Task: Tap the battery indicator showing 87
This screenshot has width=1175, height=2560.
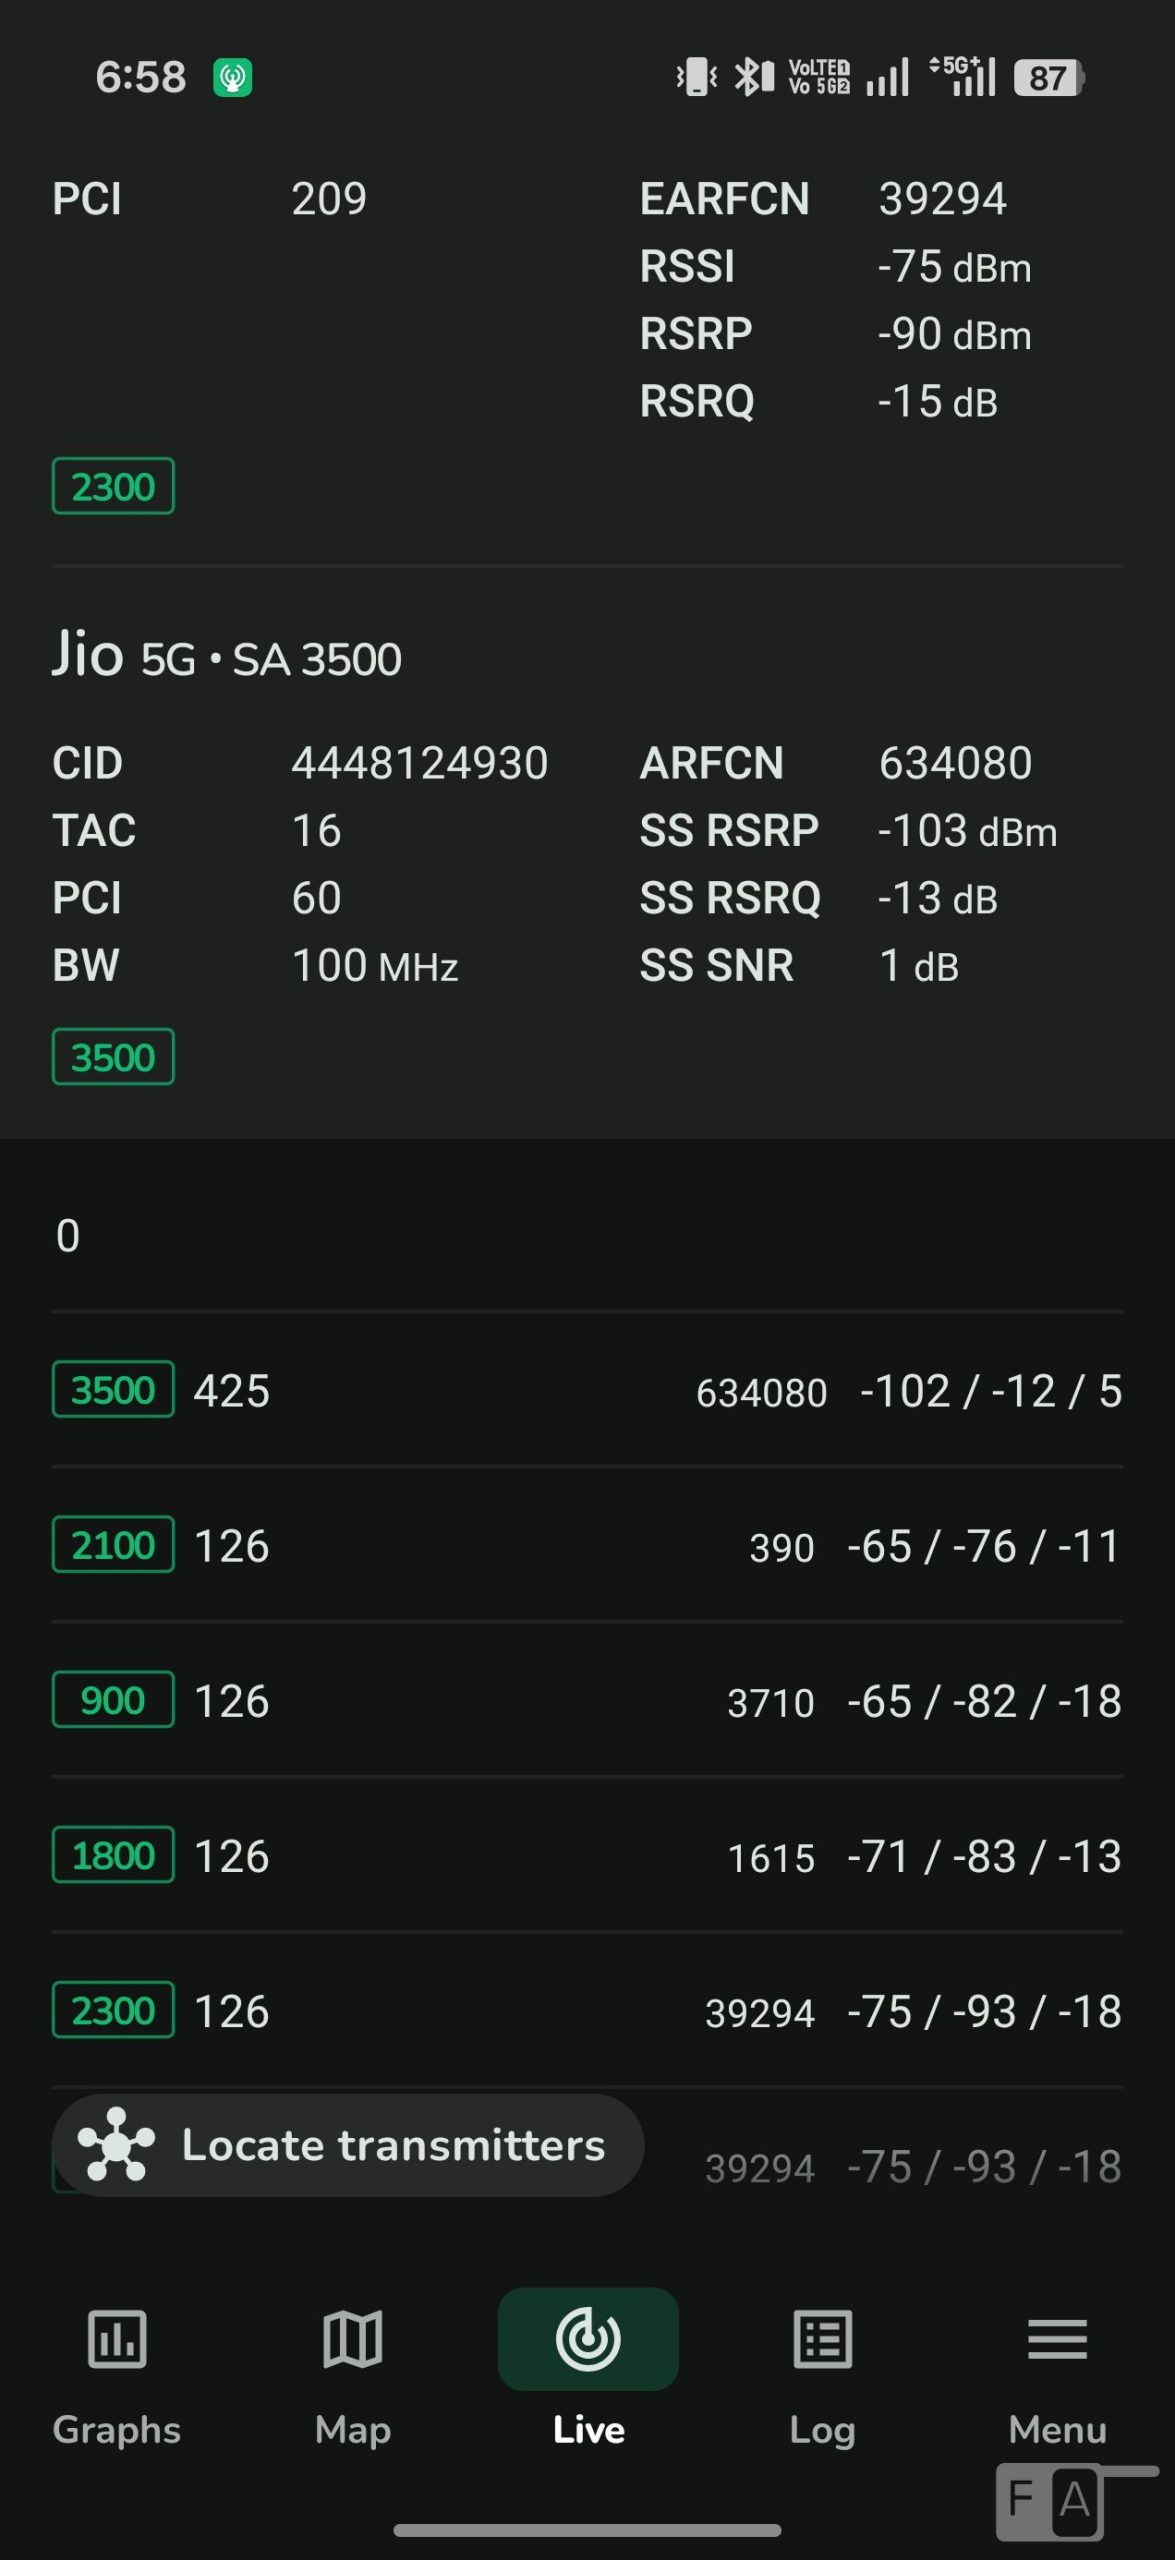Action: pos(1048,78)
